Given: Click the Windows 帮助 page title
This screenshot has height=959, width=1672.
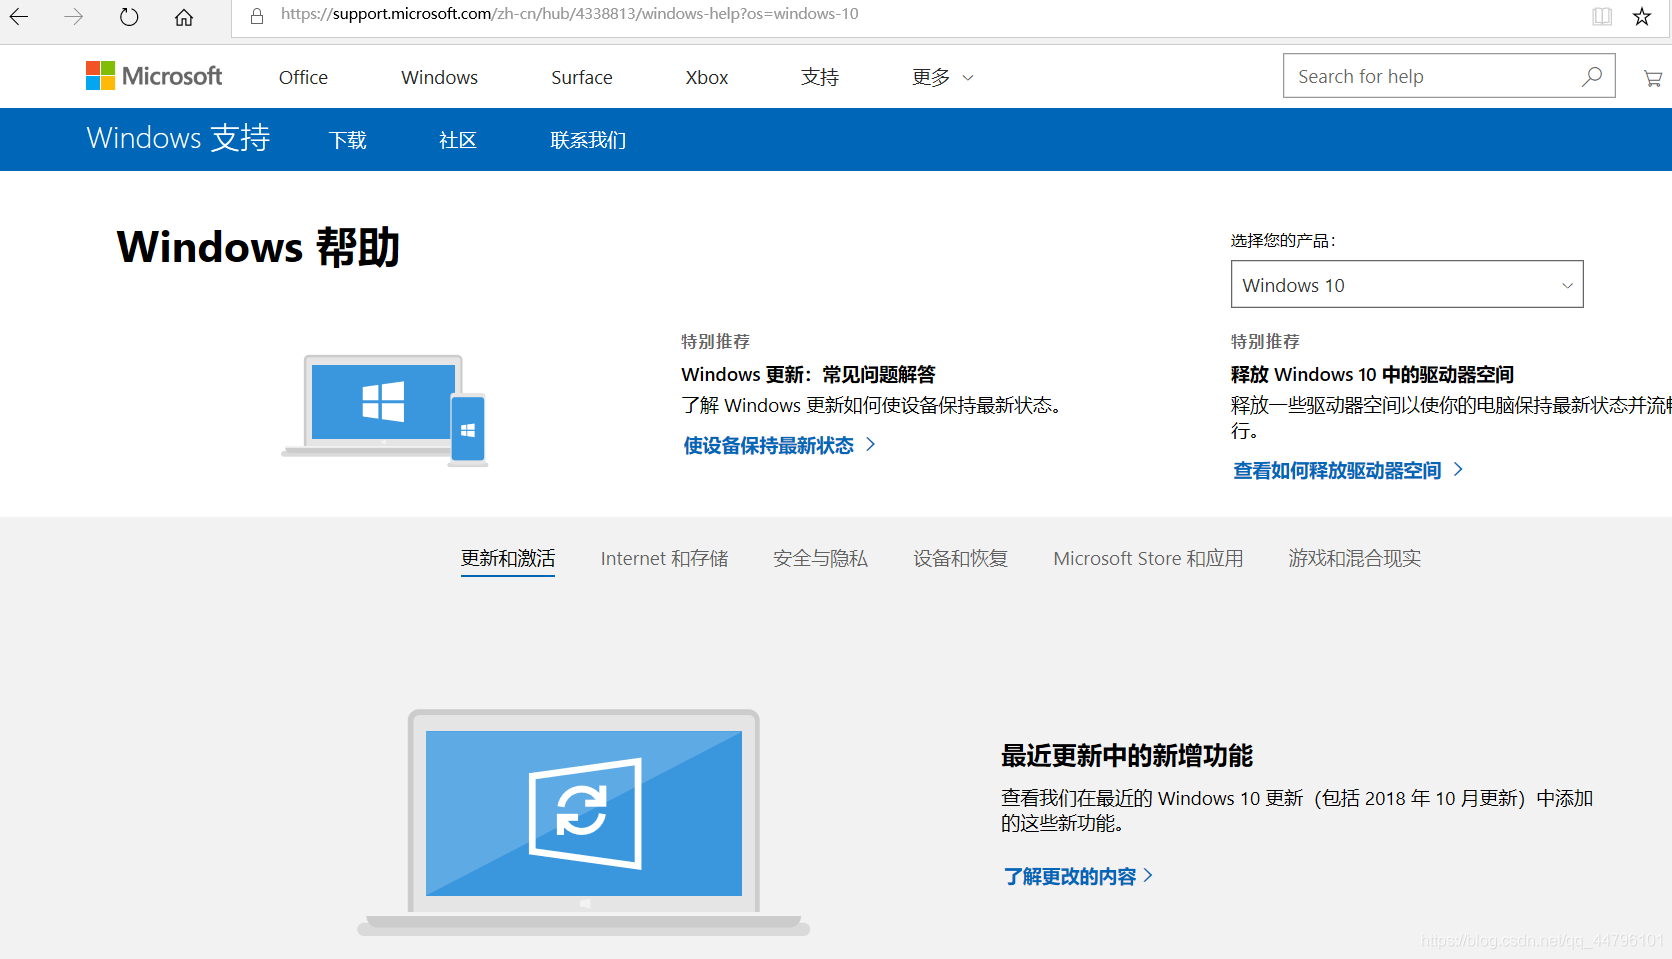Looking at the screenshot, I should (x=258, y=247).
